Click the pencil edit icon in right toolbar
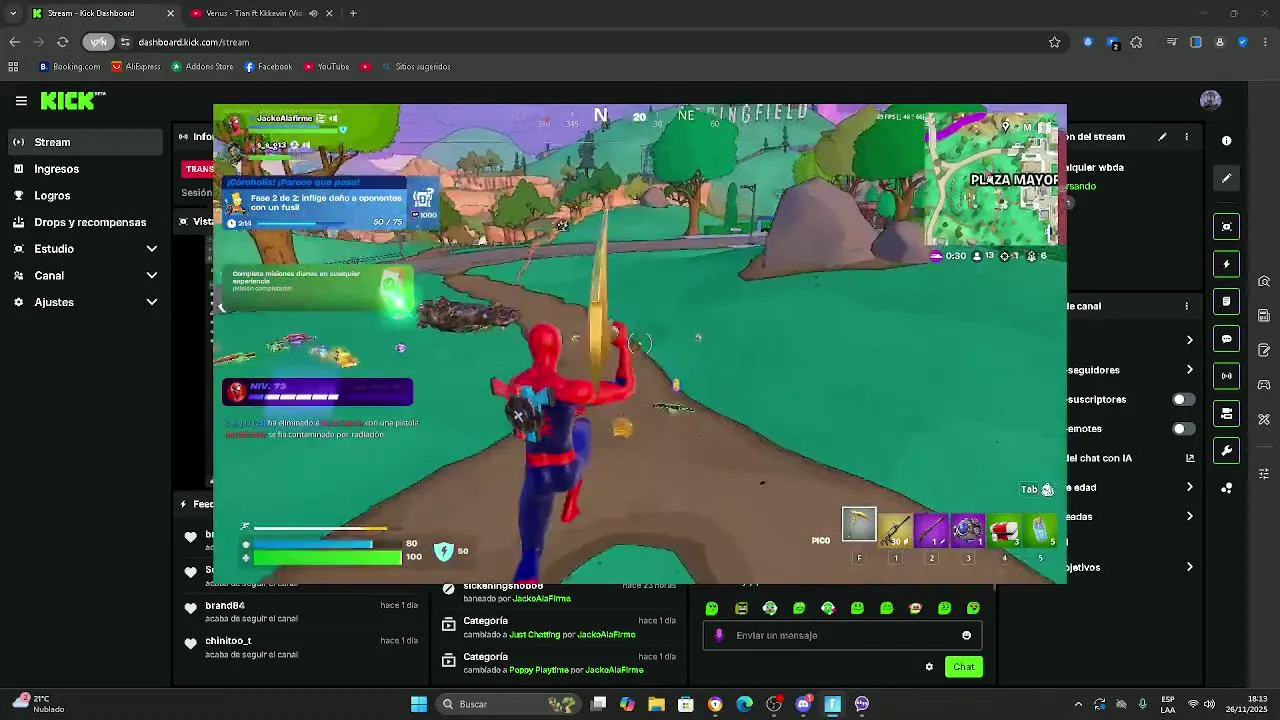 (1226, 178)
